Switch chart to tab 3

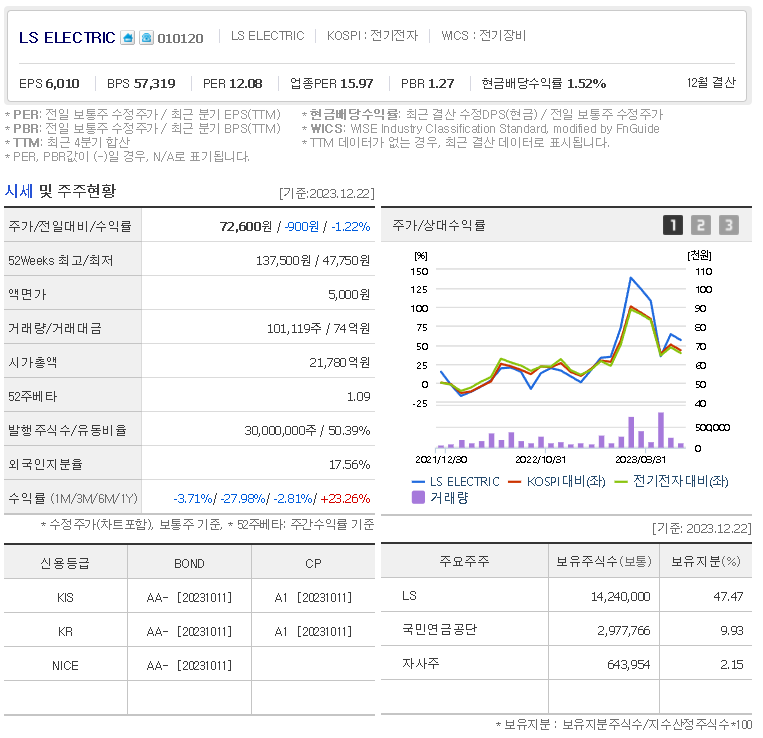coord(728,225)
